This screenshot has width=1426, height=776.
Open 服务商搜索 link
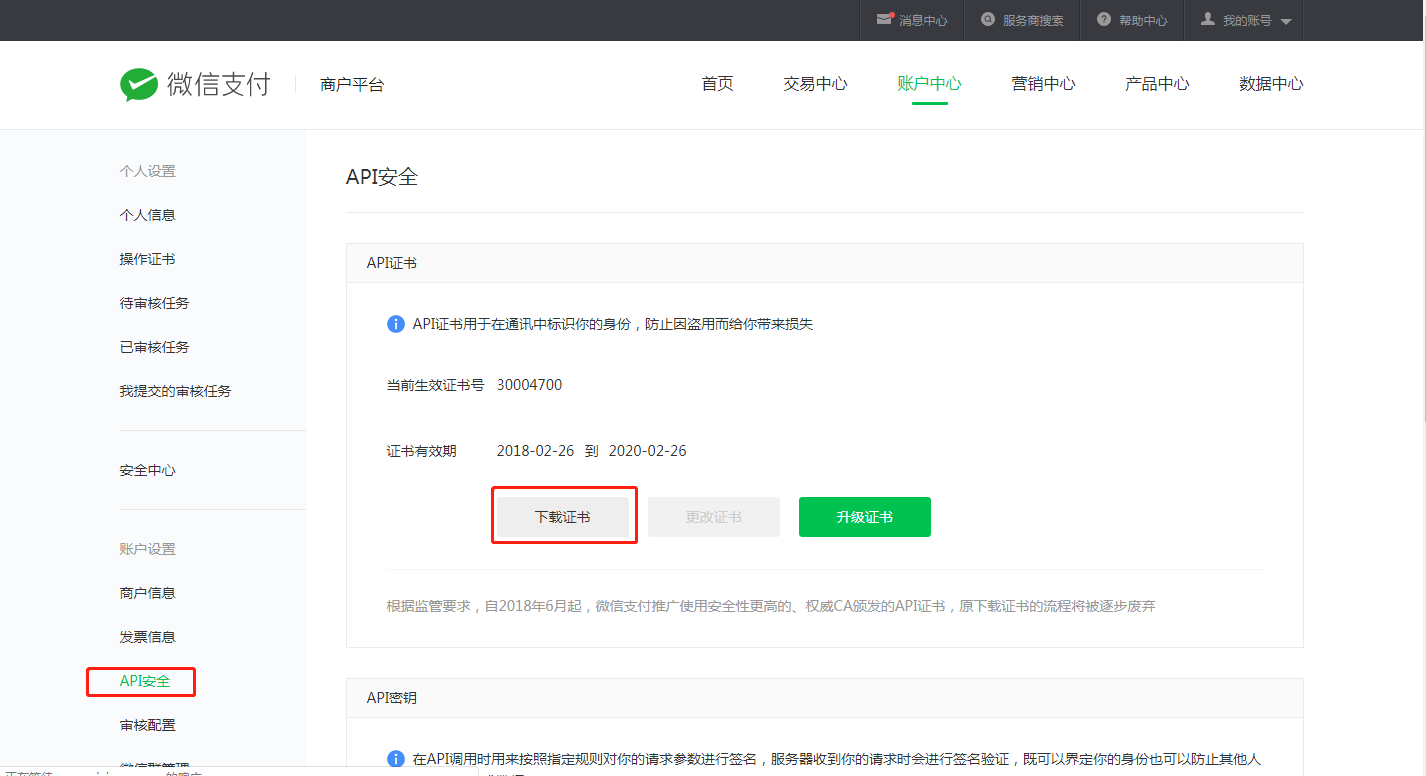(x=1033, y=20)
